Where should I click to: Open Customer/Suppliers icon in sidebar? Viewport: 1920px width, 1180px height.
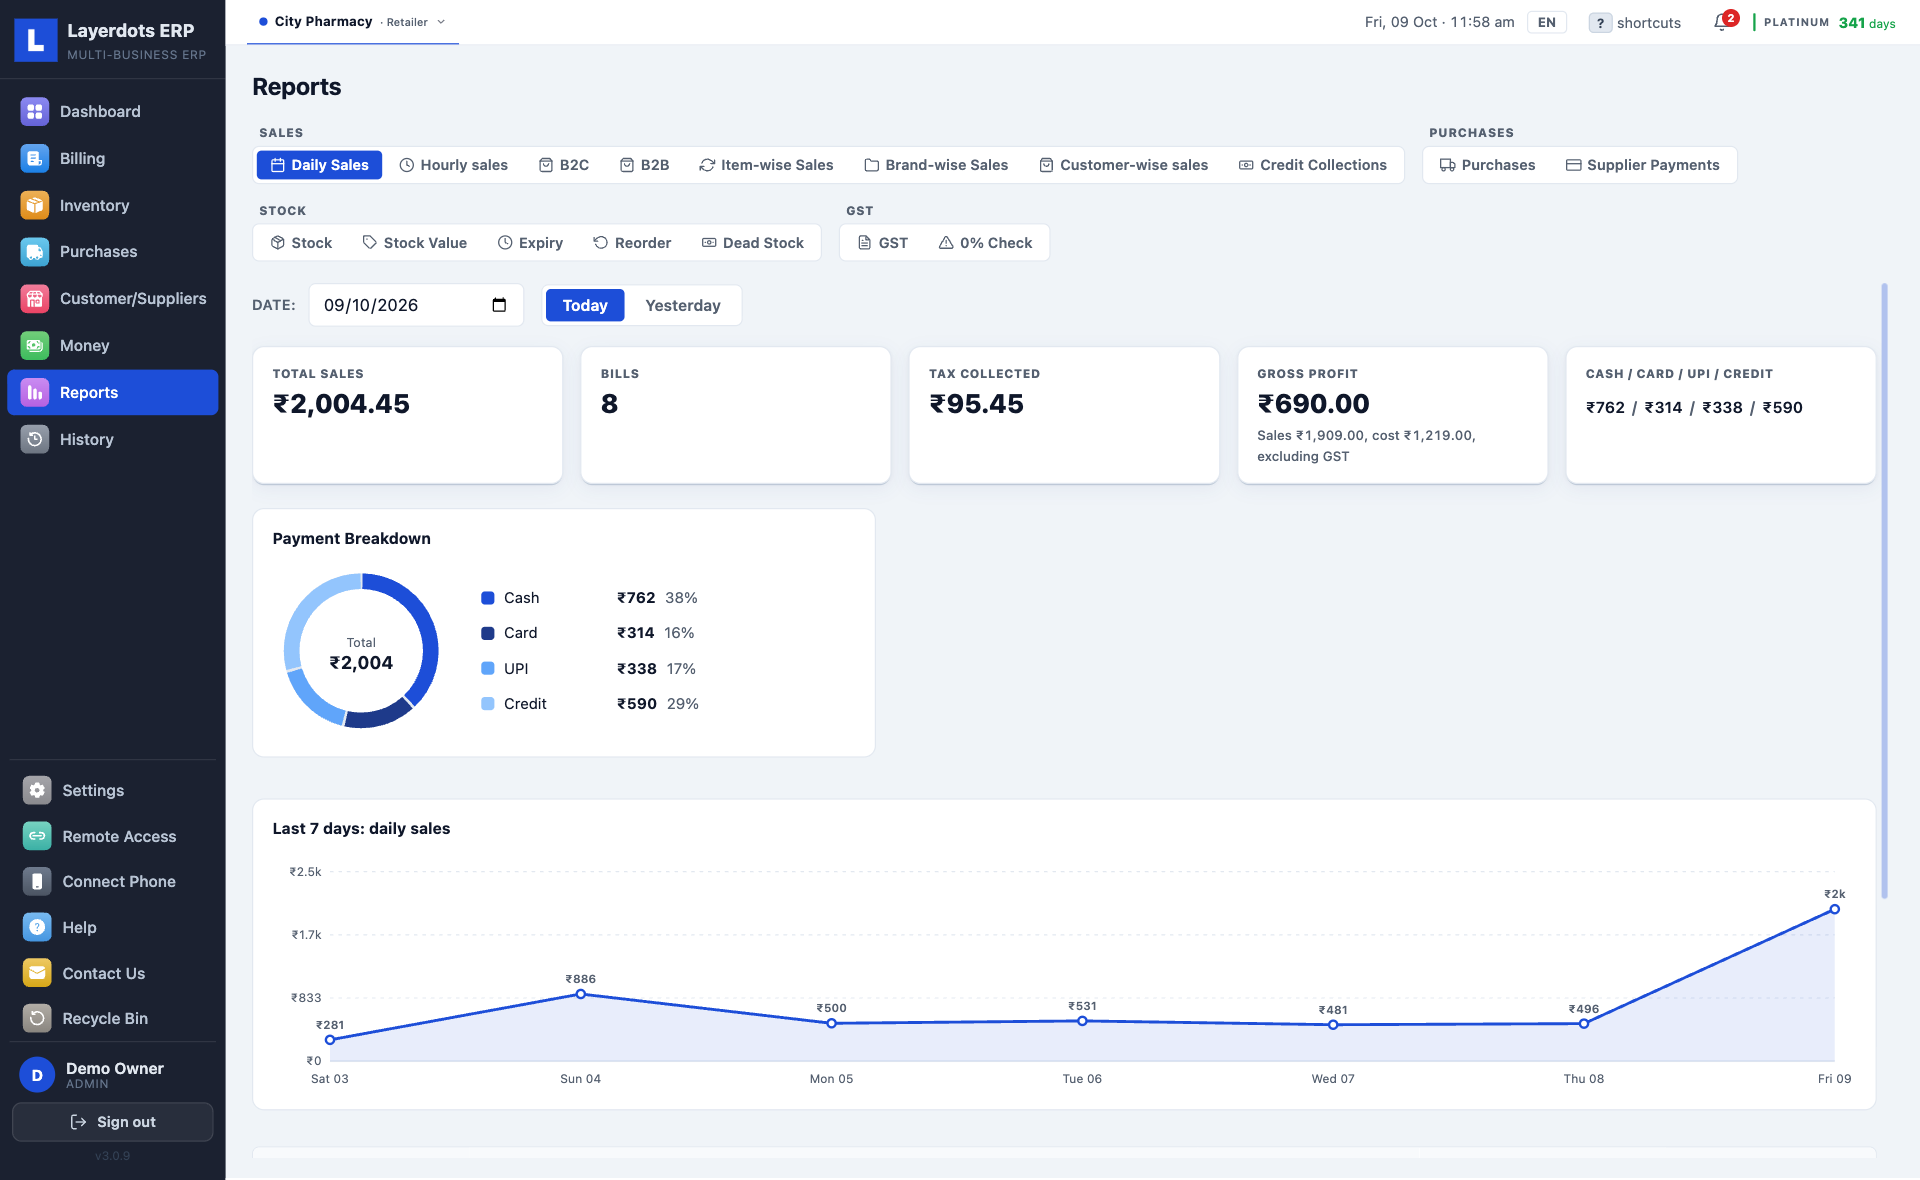point(35,298)
